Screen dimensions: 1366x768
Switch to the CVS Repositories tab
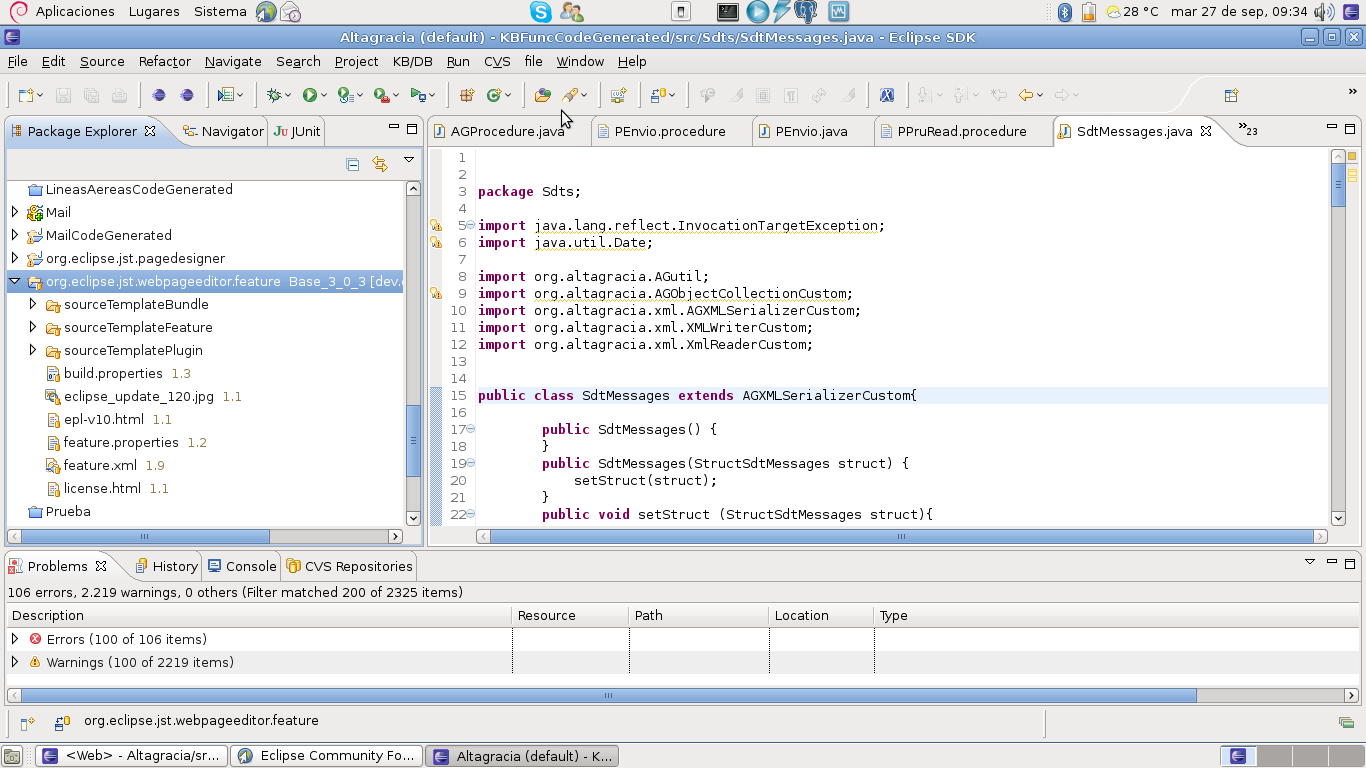click(x=349, y=566)
